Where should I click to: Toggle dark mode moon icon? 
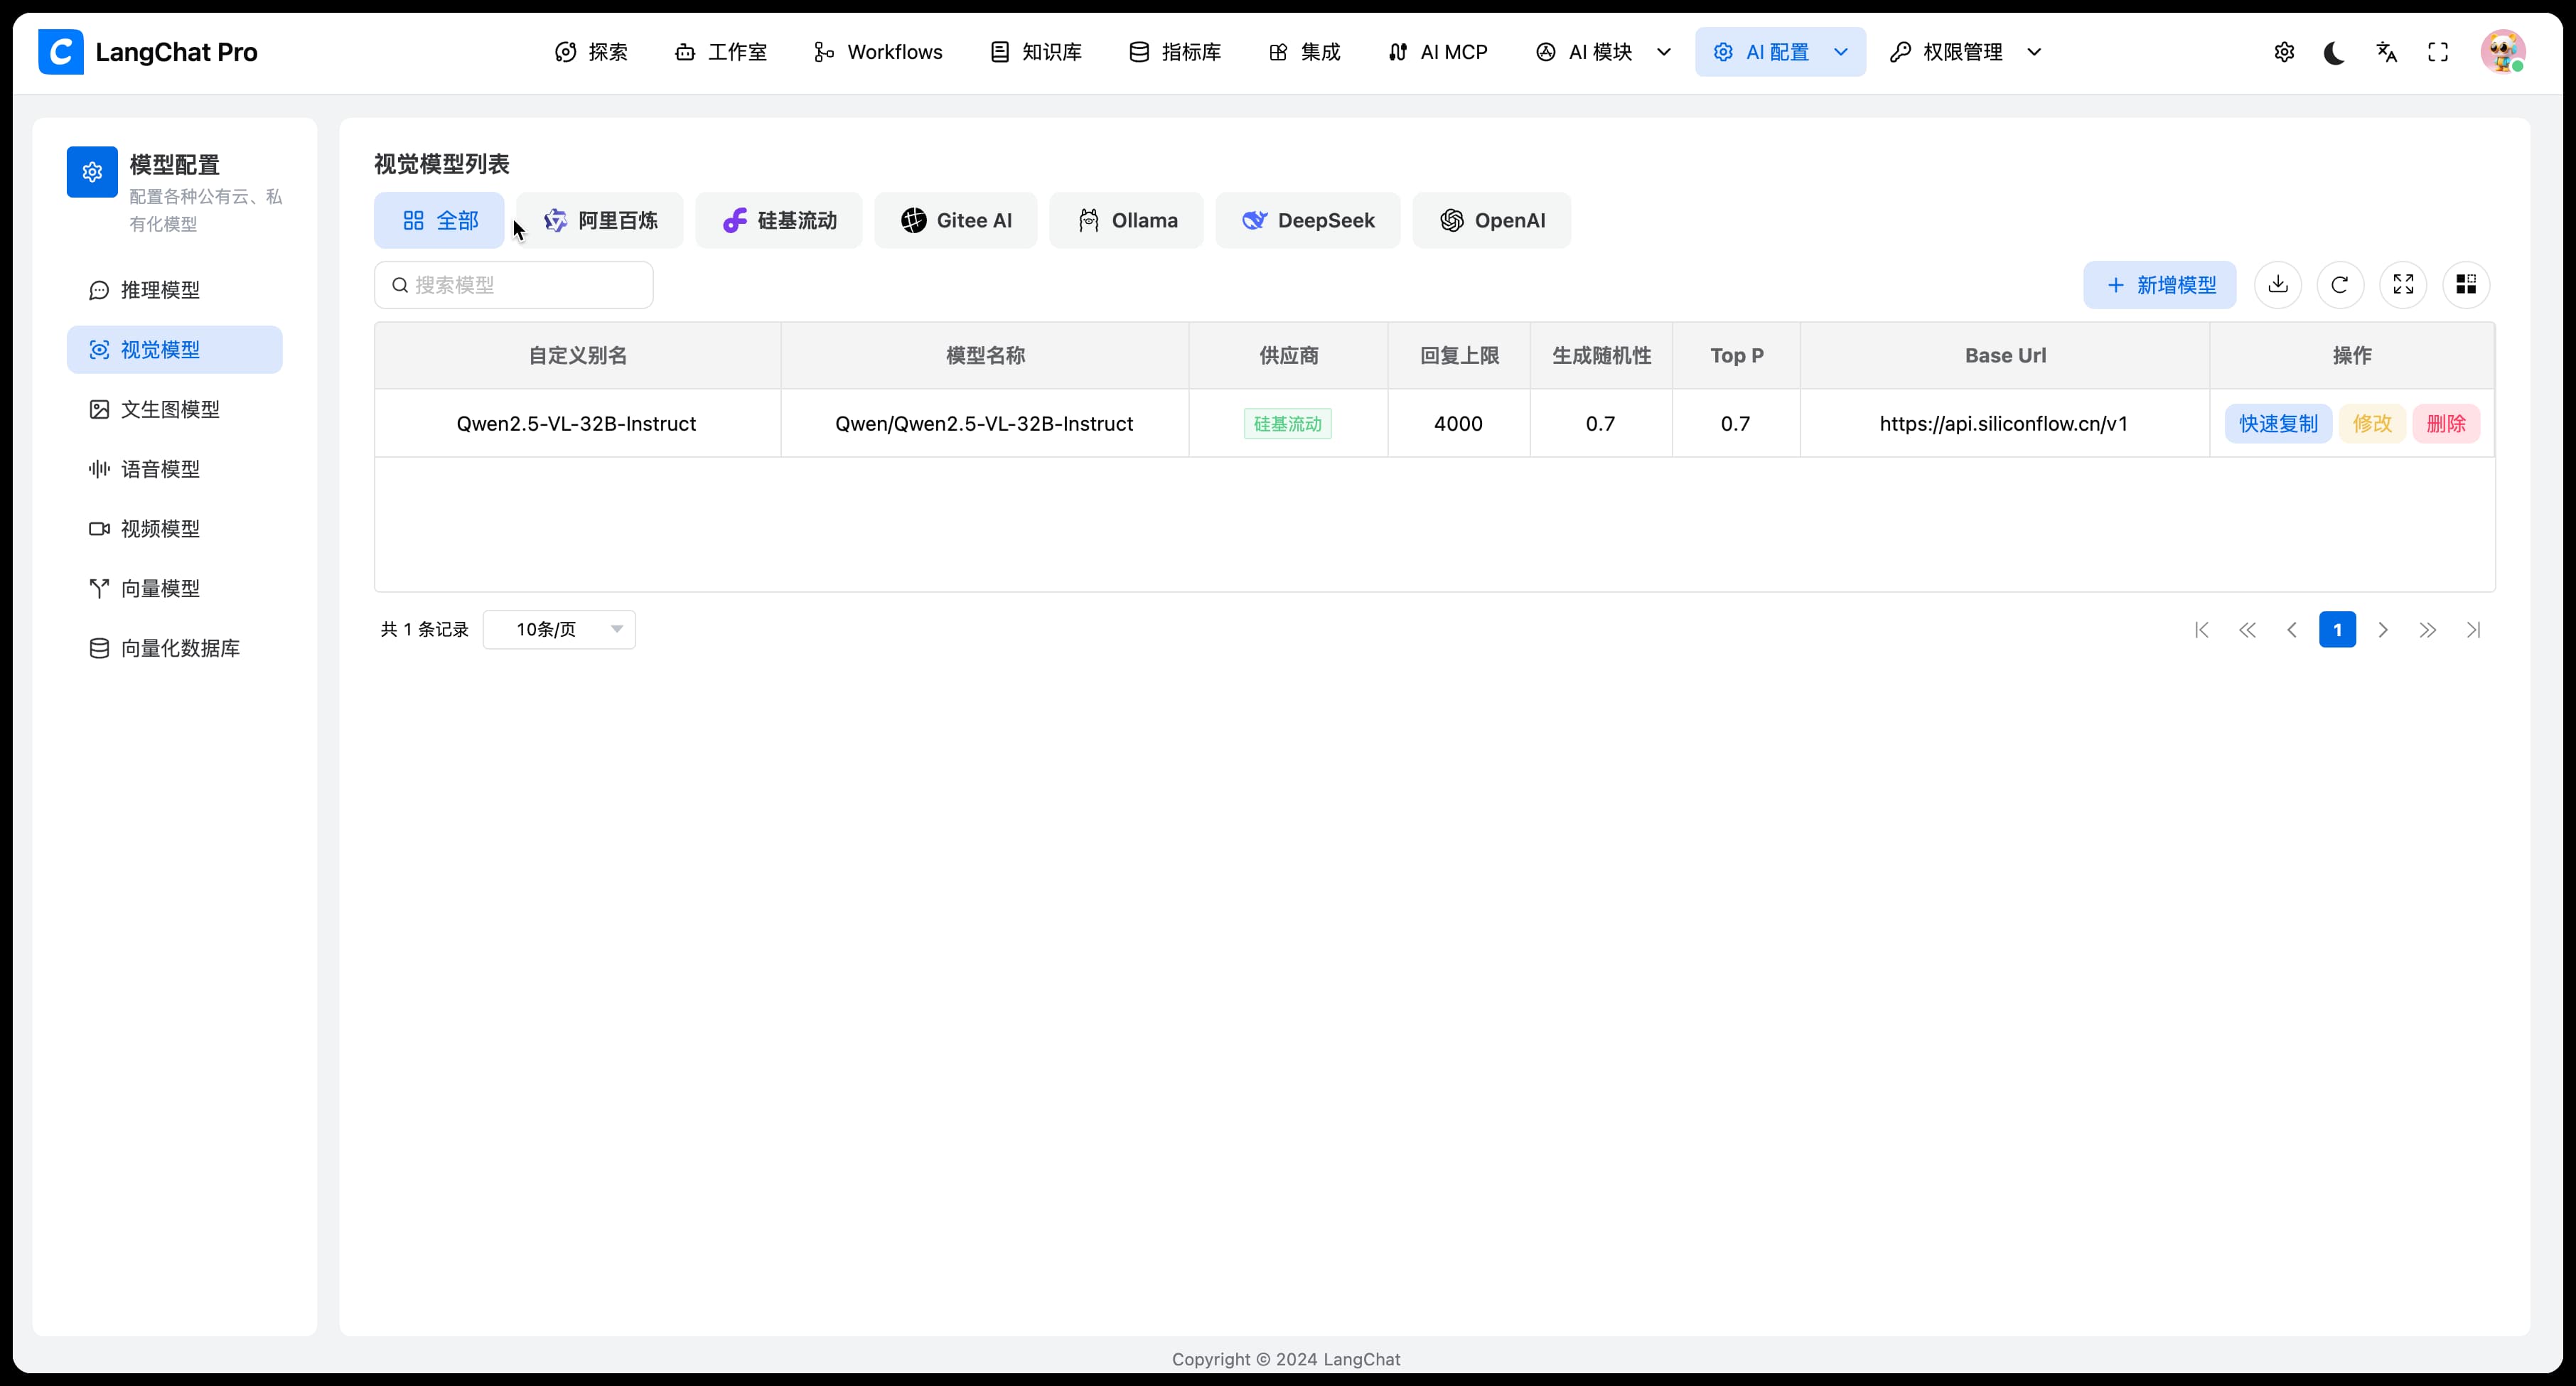2335,52
